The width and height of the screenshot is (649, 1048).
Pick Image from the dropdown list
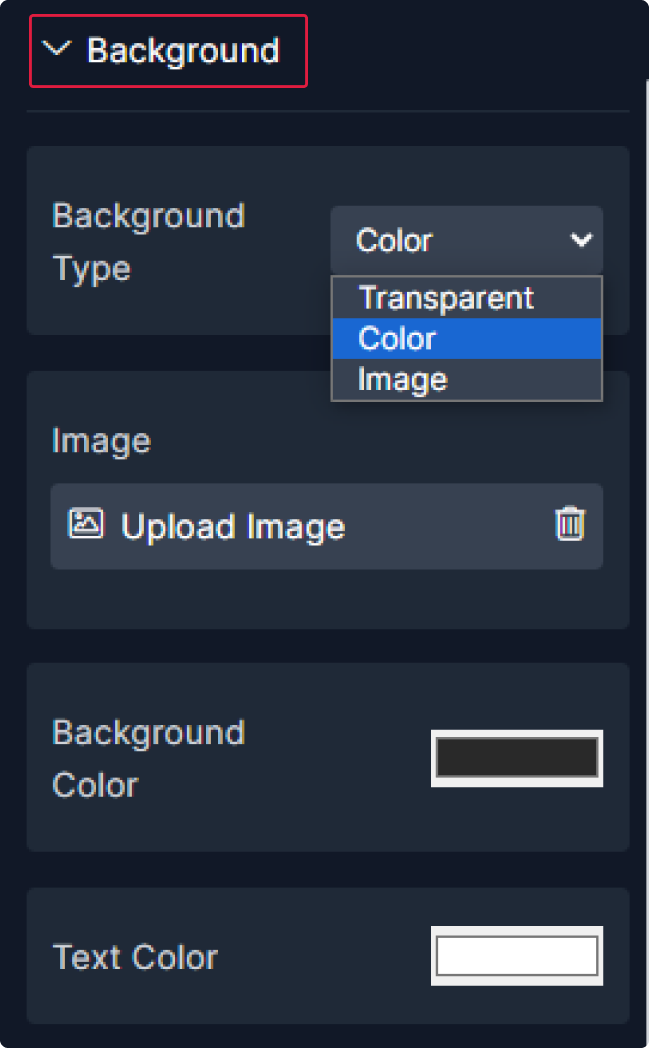(403, 380)
